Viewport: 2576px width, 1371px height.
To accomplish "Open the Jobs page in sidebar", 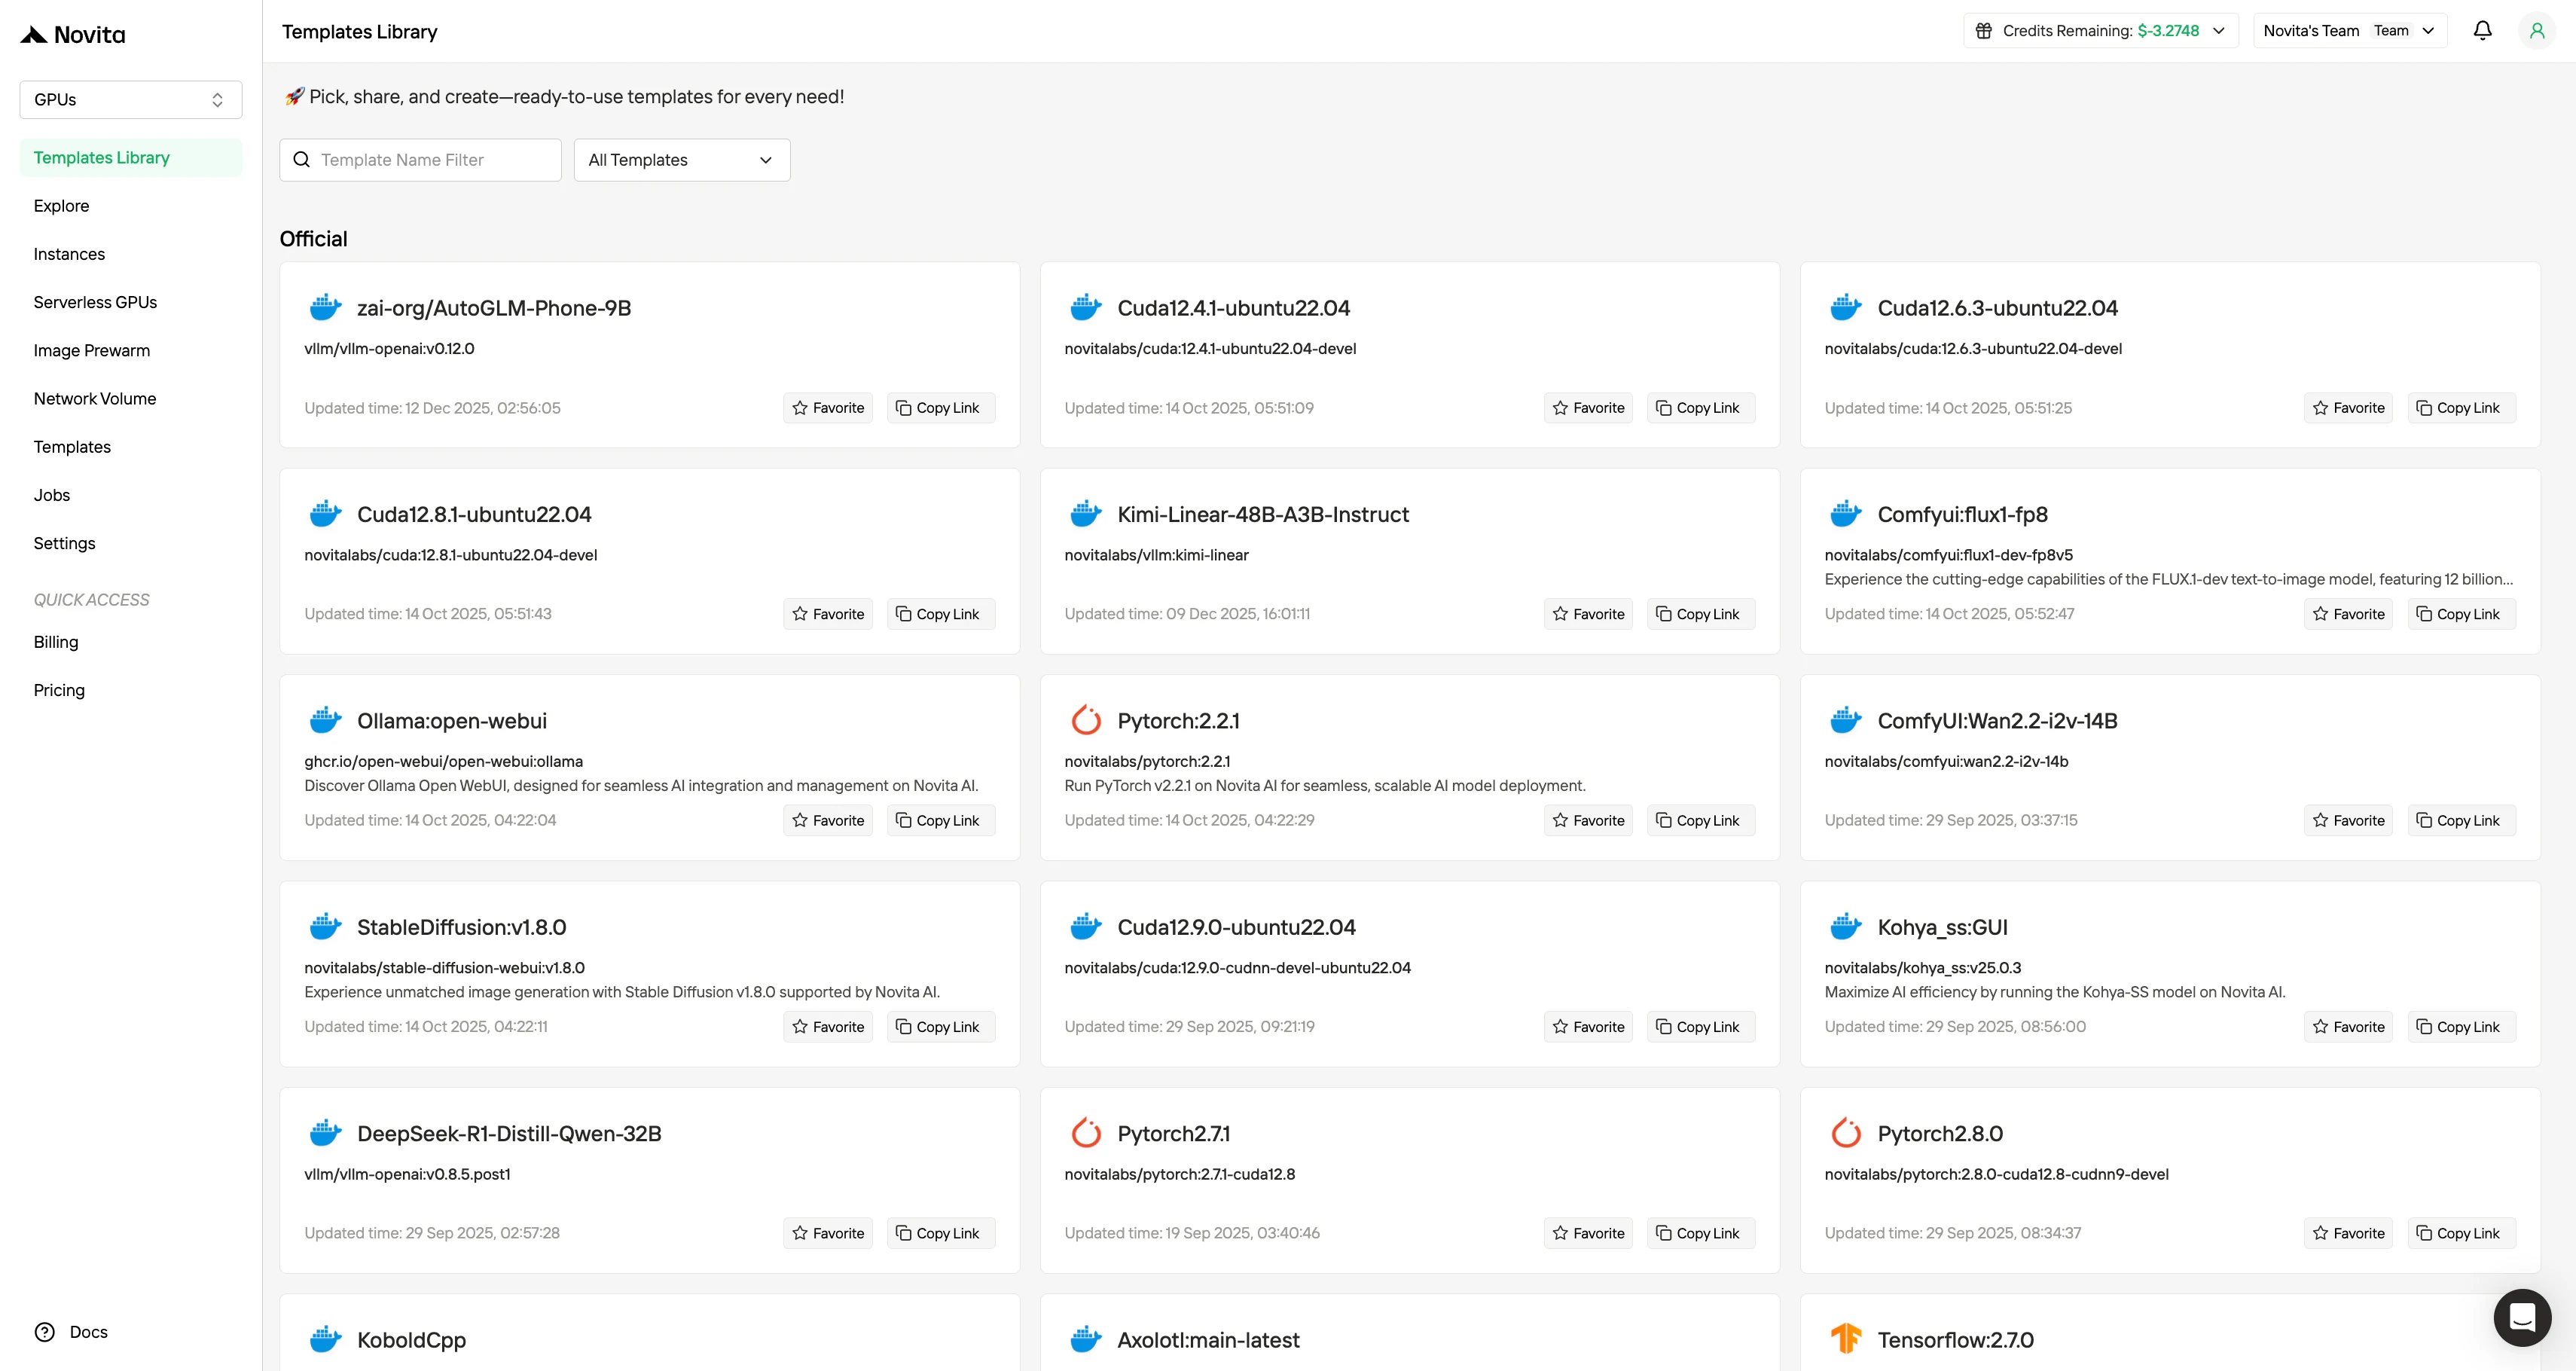I will (x=131, y=495).
